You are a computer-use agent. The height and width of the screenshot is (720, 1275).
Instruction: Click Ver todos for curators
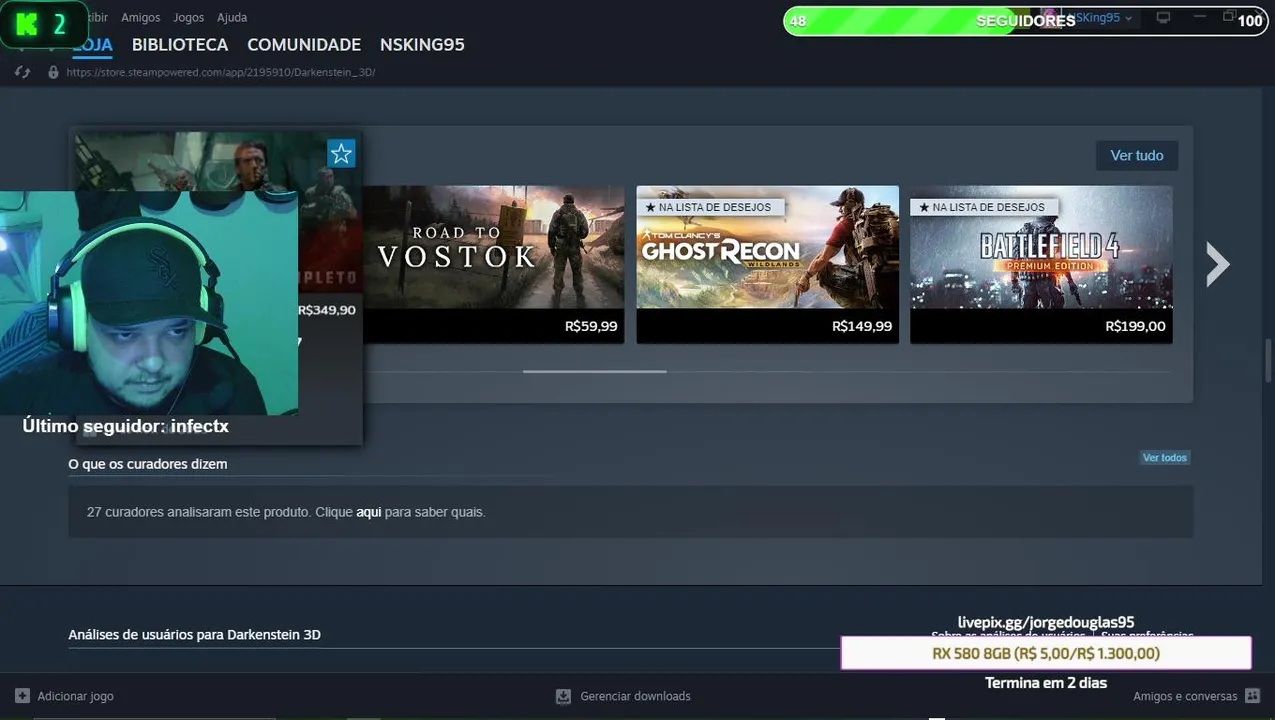(x=1165, y=457)
